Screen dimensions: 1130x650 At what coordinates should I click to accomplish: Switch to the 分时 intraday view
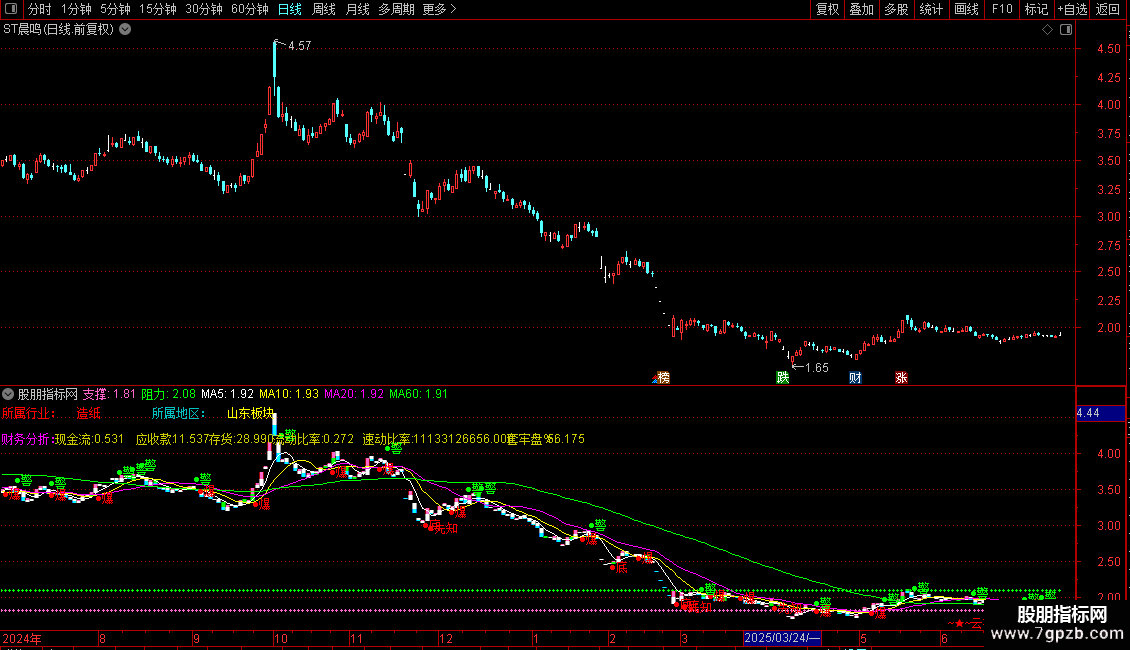click(40, 9)
